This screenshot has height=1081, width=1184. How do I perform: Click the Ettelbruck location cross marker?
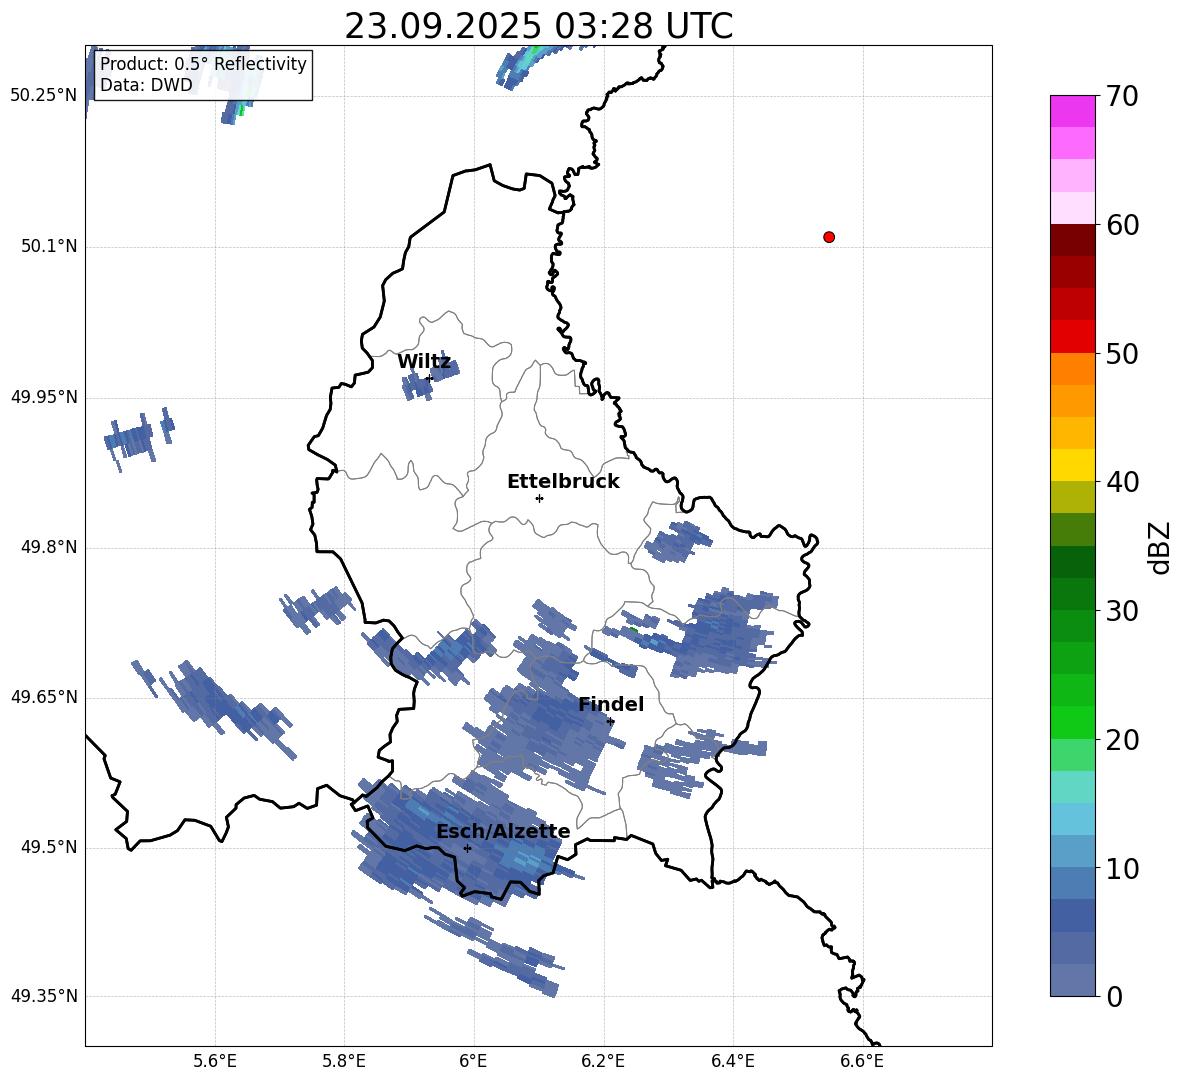pyautogui.click(x=539, y=498)
